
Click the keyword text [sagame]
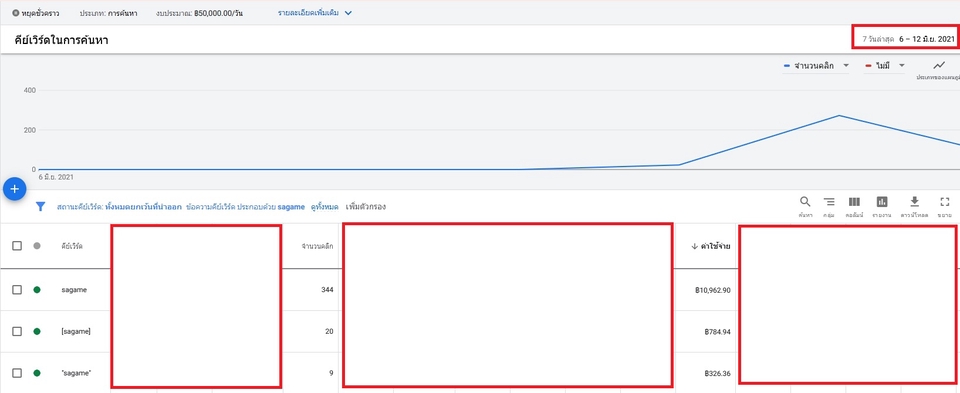pyautogui.click(x=76, y=331)
